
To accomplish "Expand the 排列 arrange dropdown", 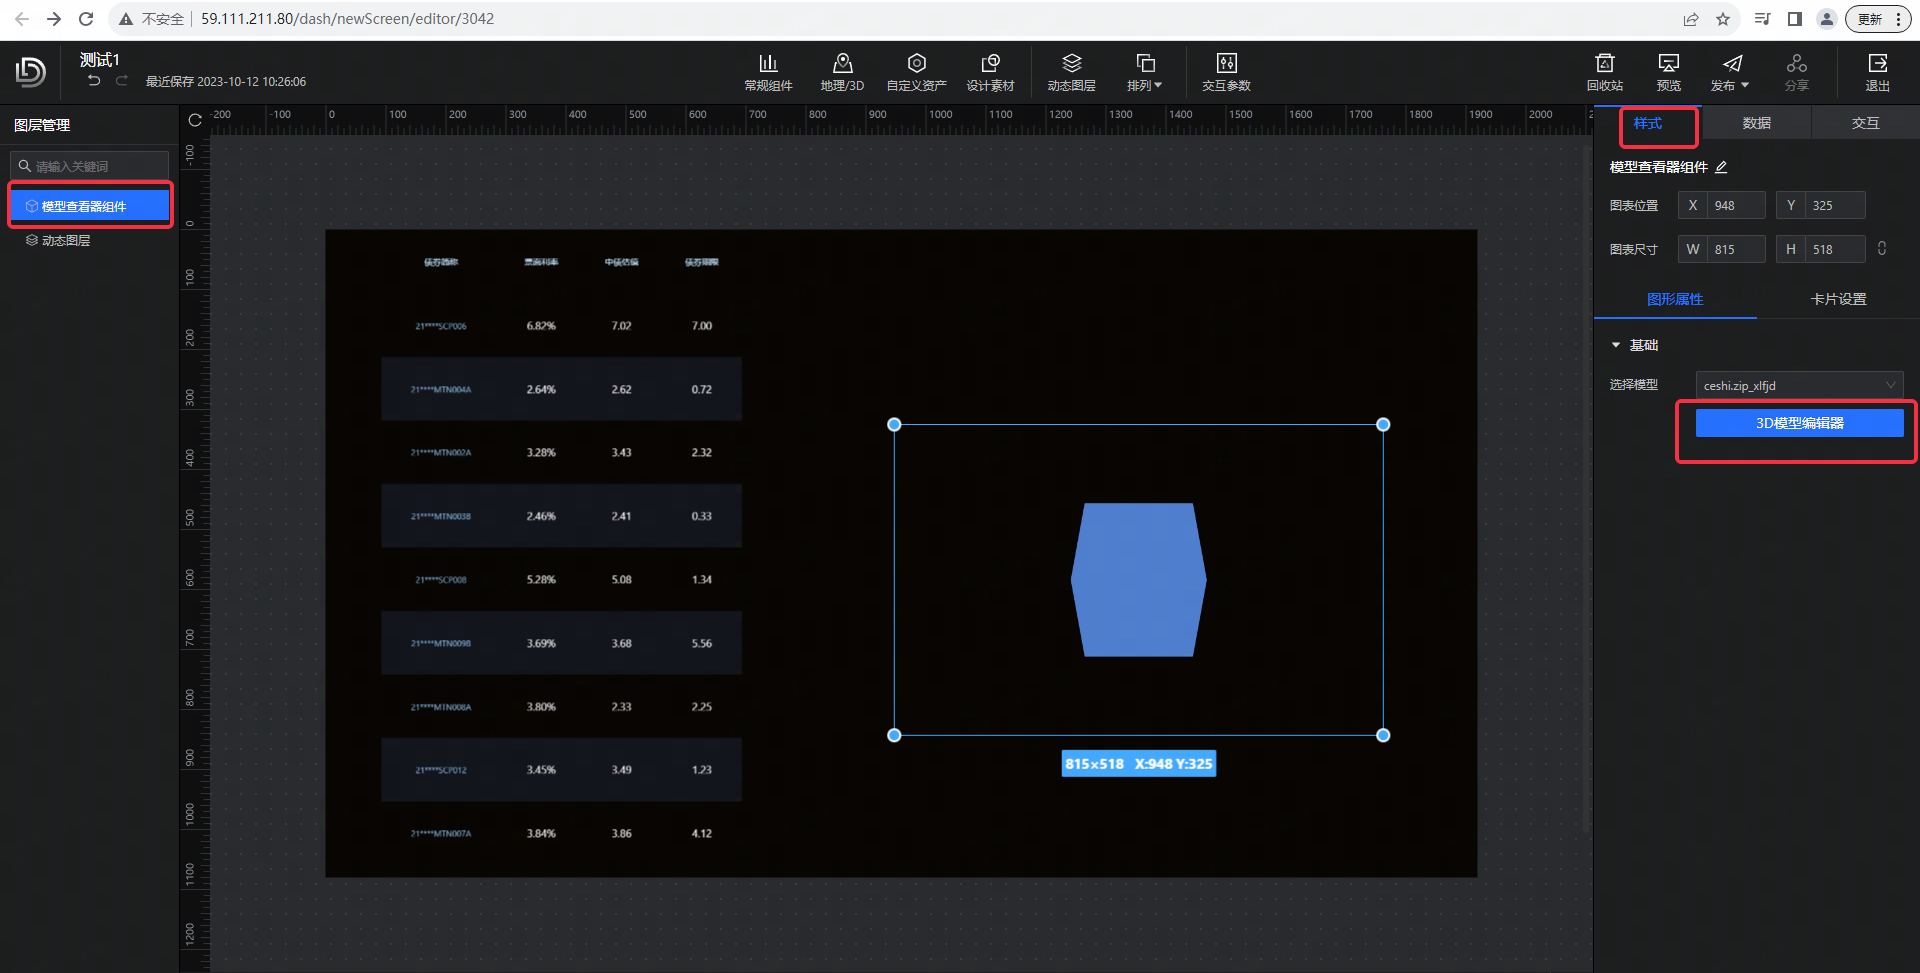I will pos(1145,72).
